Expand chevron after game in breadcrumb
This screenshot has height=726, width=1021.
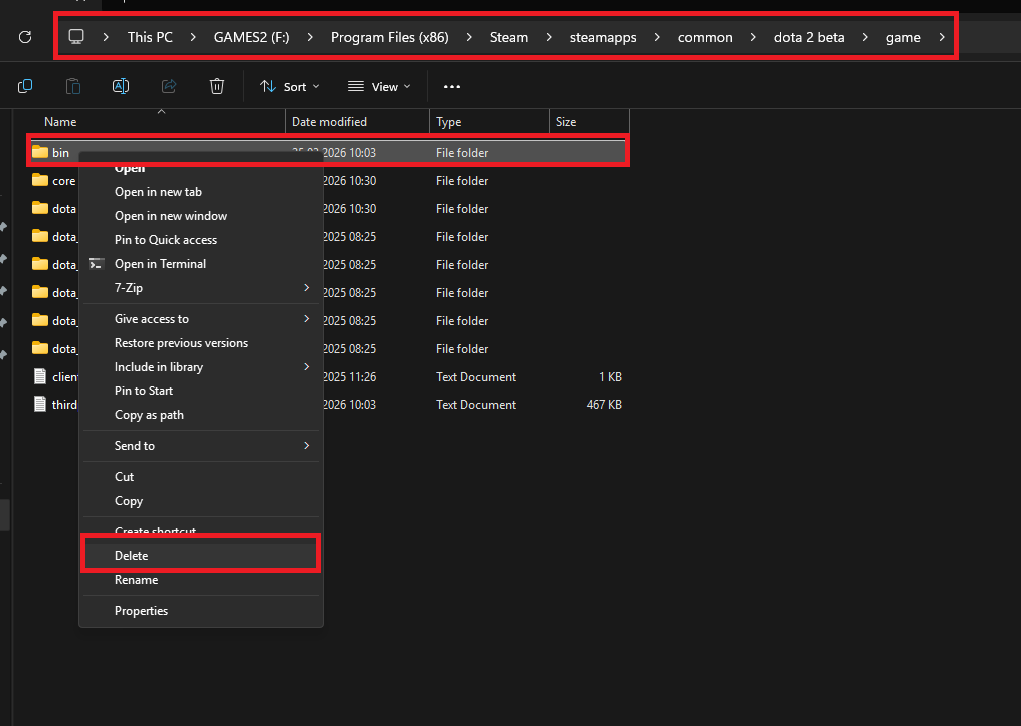942,37
